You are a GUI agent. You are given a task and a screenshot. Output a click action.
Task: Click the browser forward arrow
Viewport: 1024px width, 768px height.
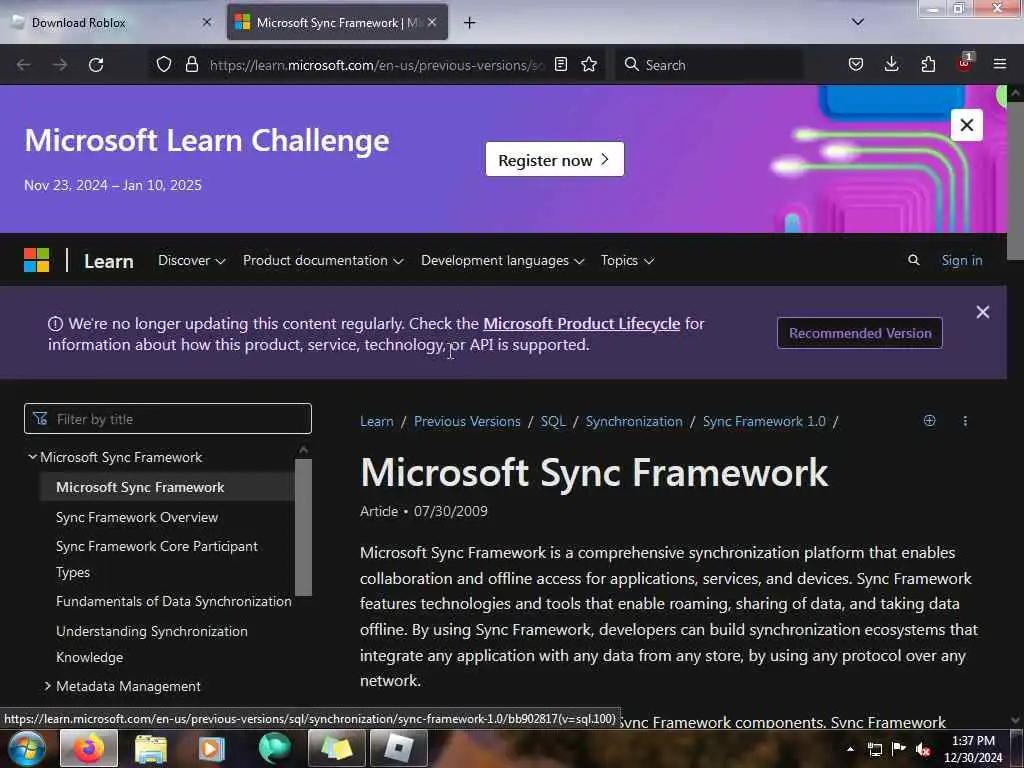click(60, 65)
